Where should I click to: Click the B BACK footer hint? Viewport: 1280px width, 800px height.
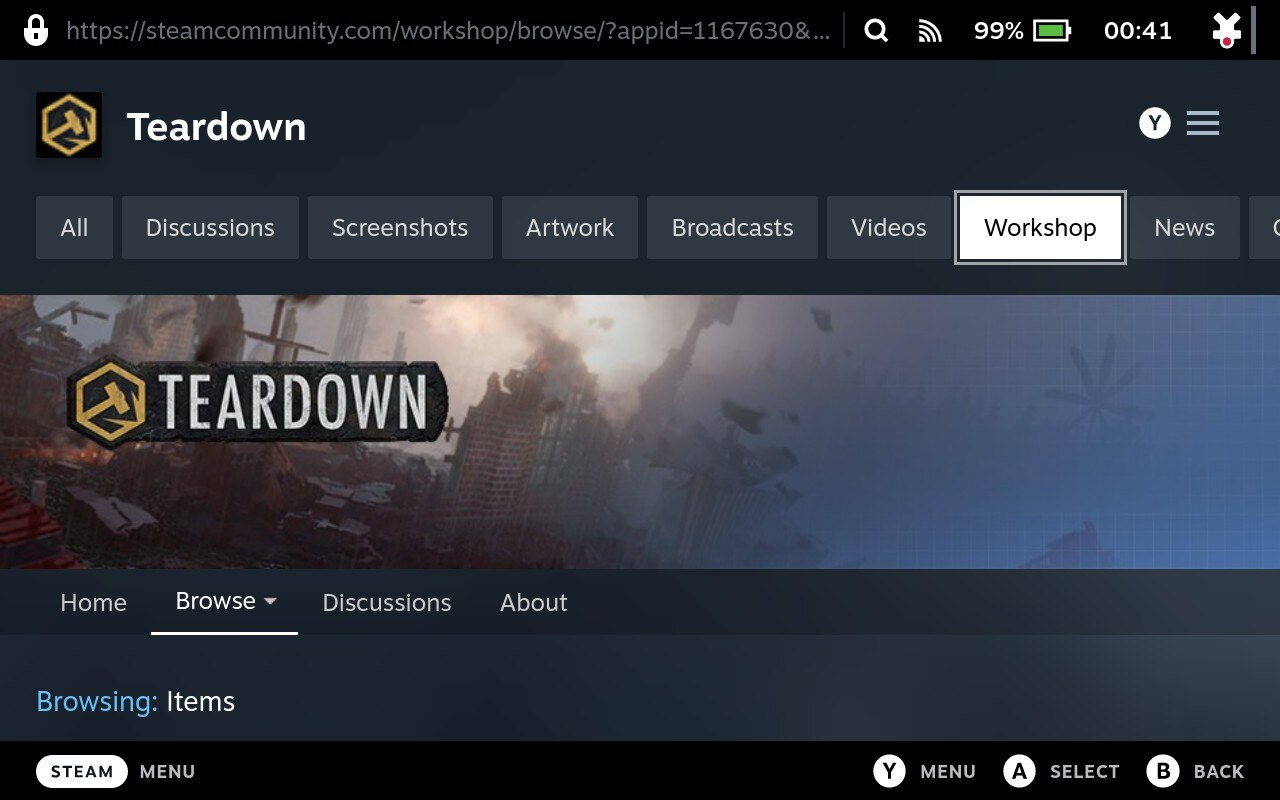1195,771
